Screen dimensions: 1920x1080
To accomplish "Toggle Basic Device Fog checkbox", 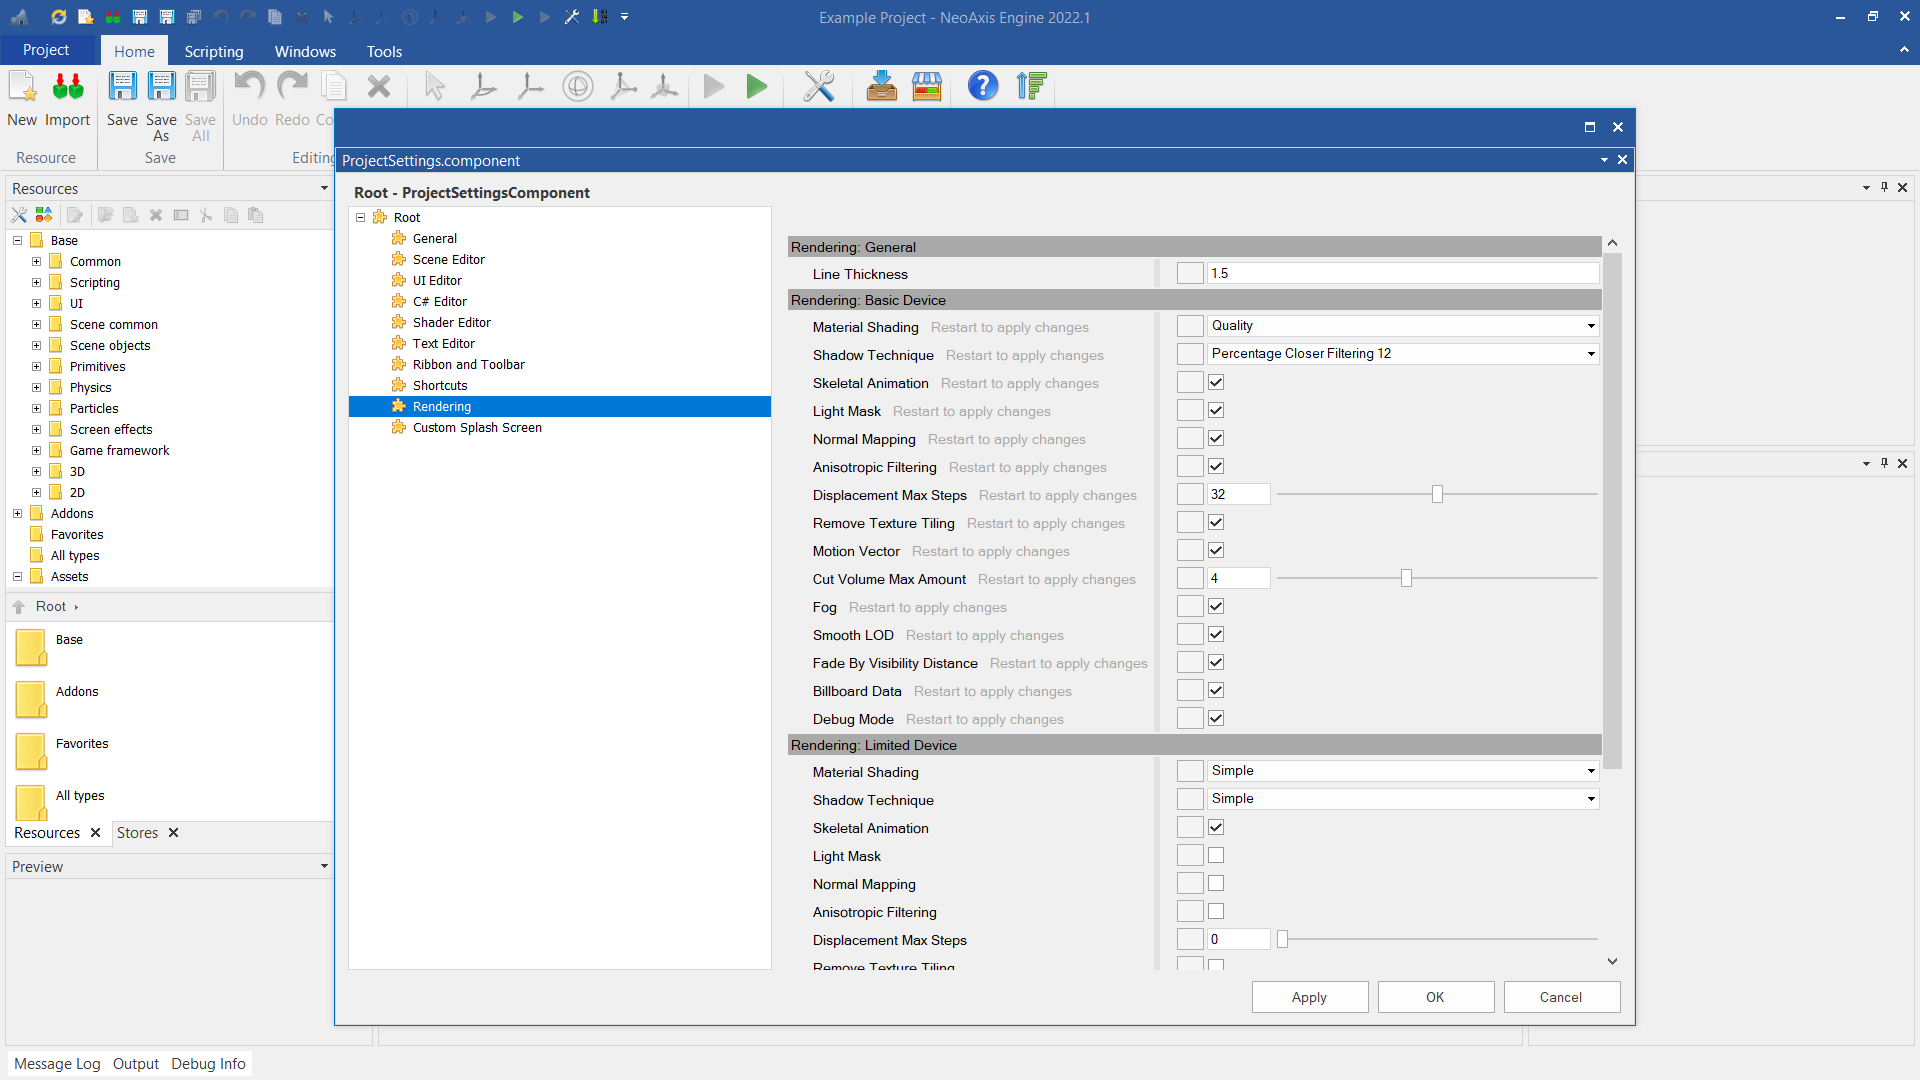I will click(1216, 606).
